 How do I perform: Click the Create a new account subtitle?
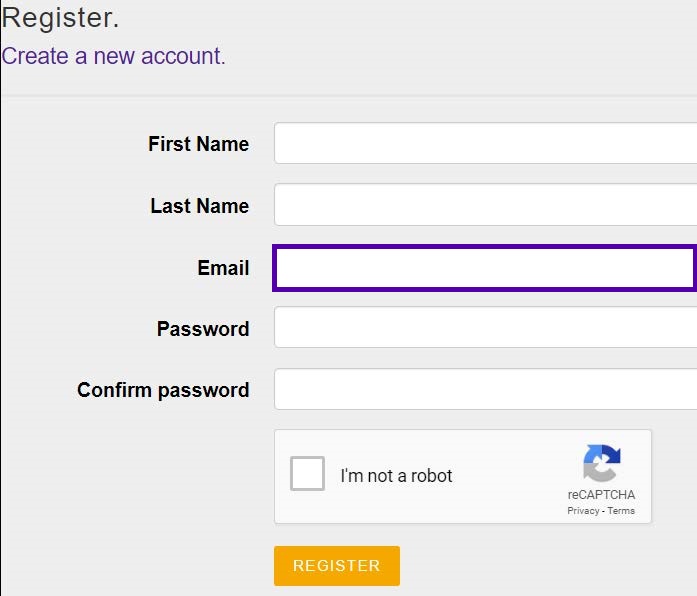tap(113, 56)
